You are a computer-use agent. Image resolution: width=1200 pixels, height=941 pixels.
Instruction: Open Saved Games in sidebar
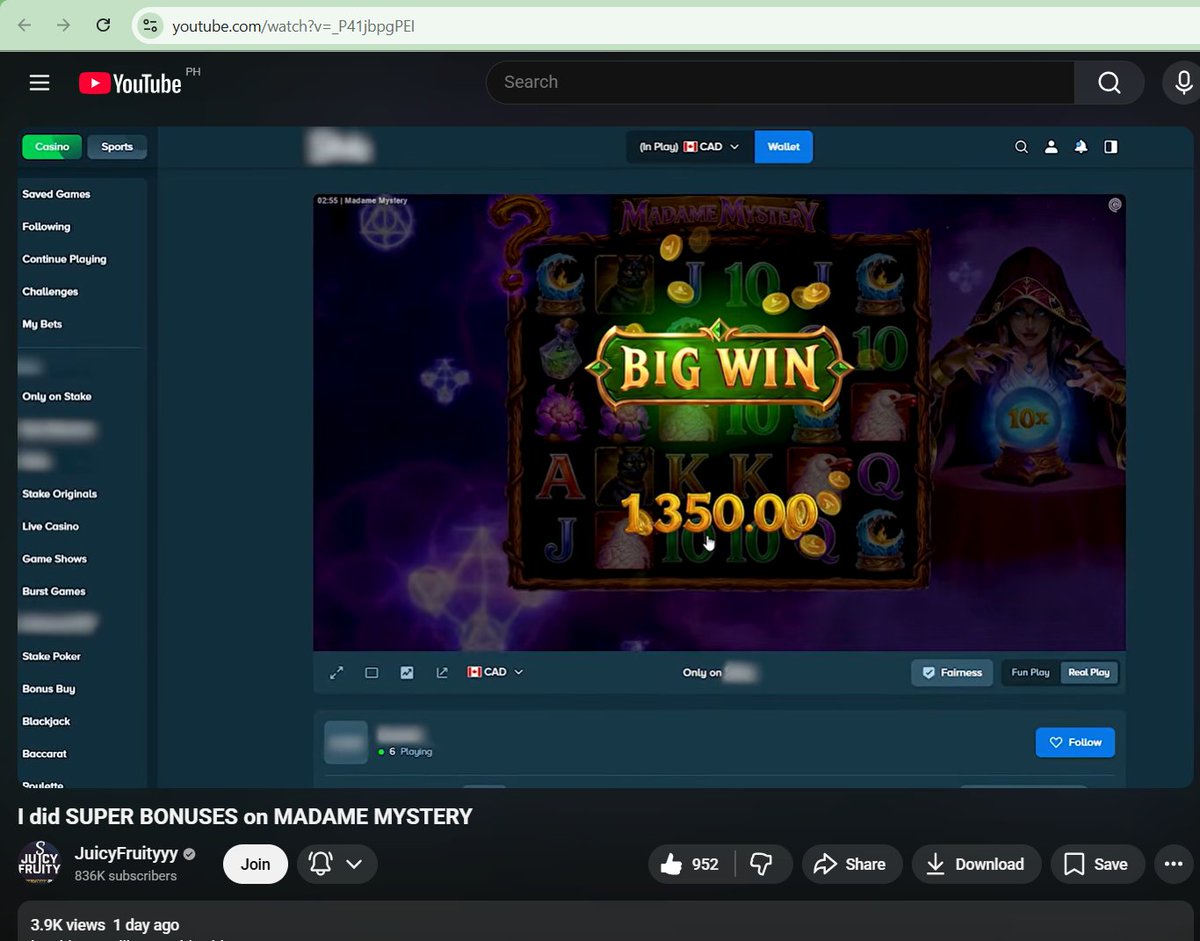(56, 194)
